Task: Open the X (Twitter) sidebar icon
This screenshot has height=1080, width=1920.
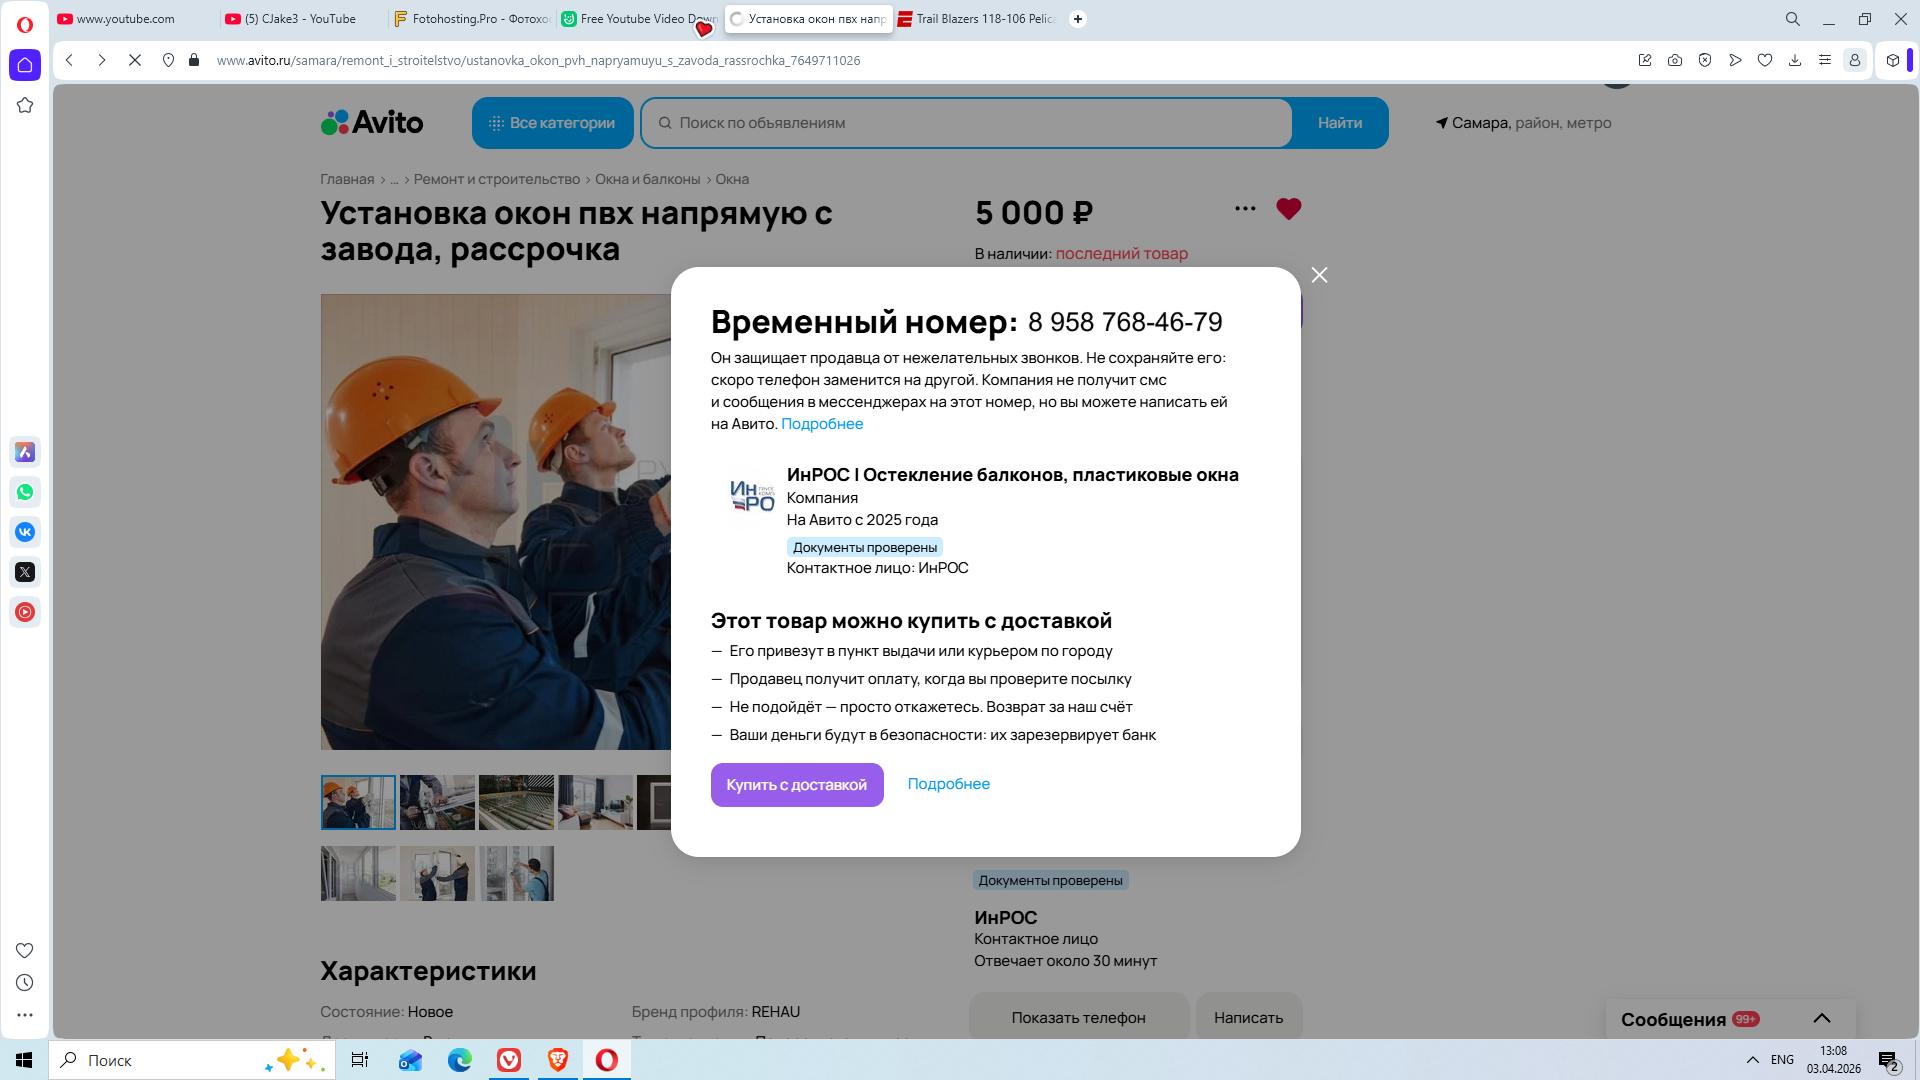Action: pos(25,572)
